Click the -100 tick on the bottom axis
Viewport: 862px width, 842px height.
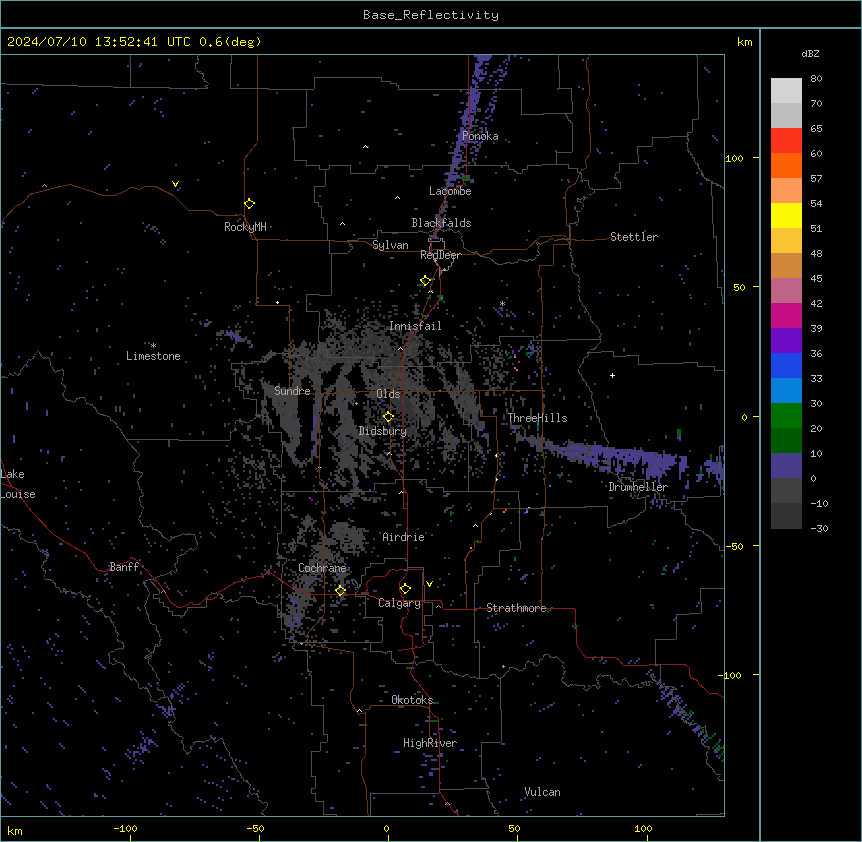[126, 829]
